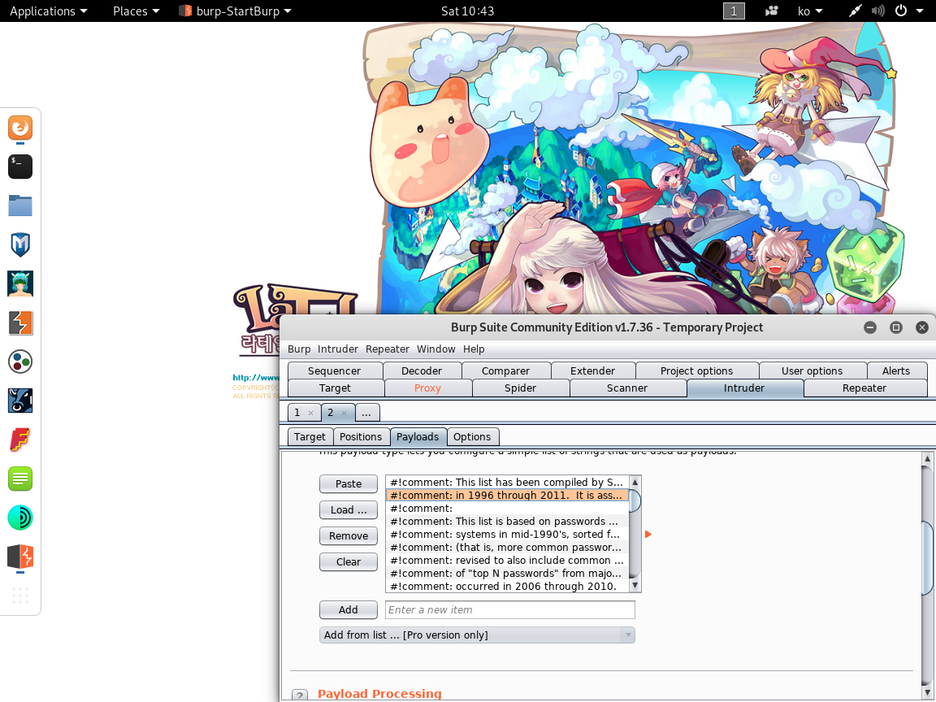
Task: Expand 'Add from list ... [Pro version only]' dropdown
Action: pyautogui.click(x=477, y=635)
